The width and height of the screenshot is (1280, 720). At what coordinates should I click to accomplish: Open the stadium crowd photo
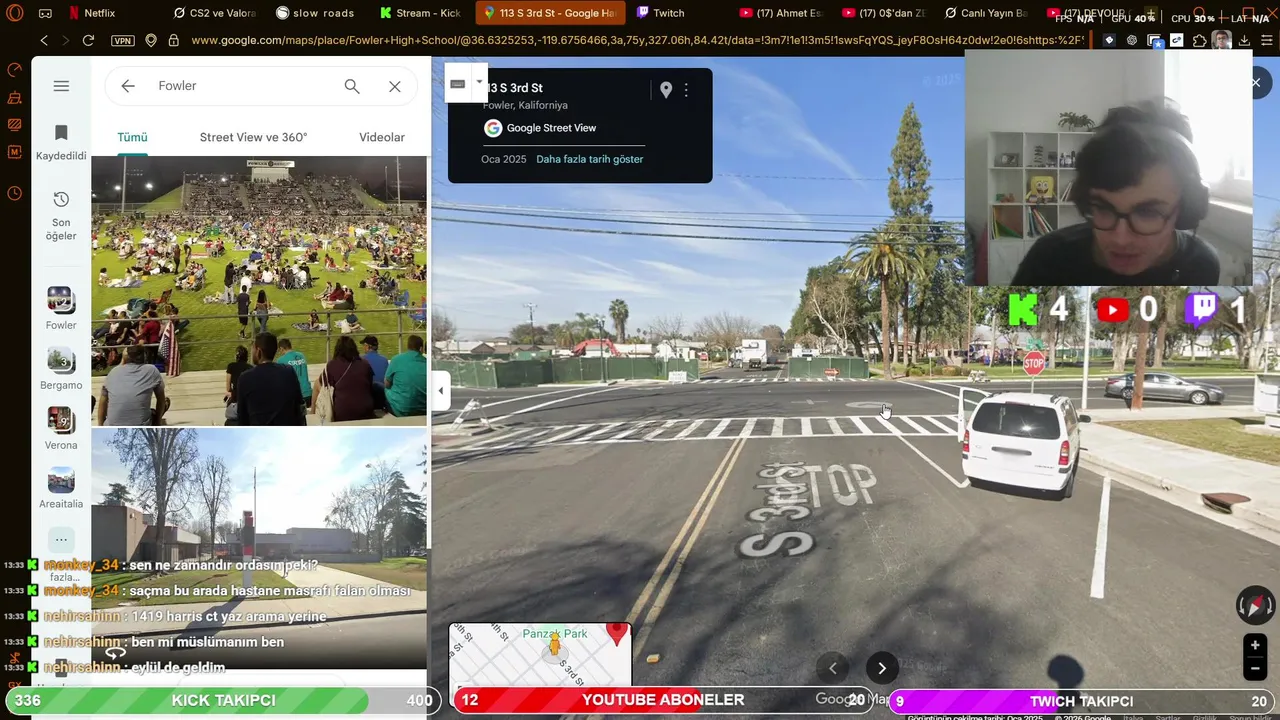pyautogui.click(x=259, y=291)
